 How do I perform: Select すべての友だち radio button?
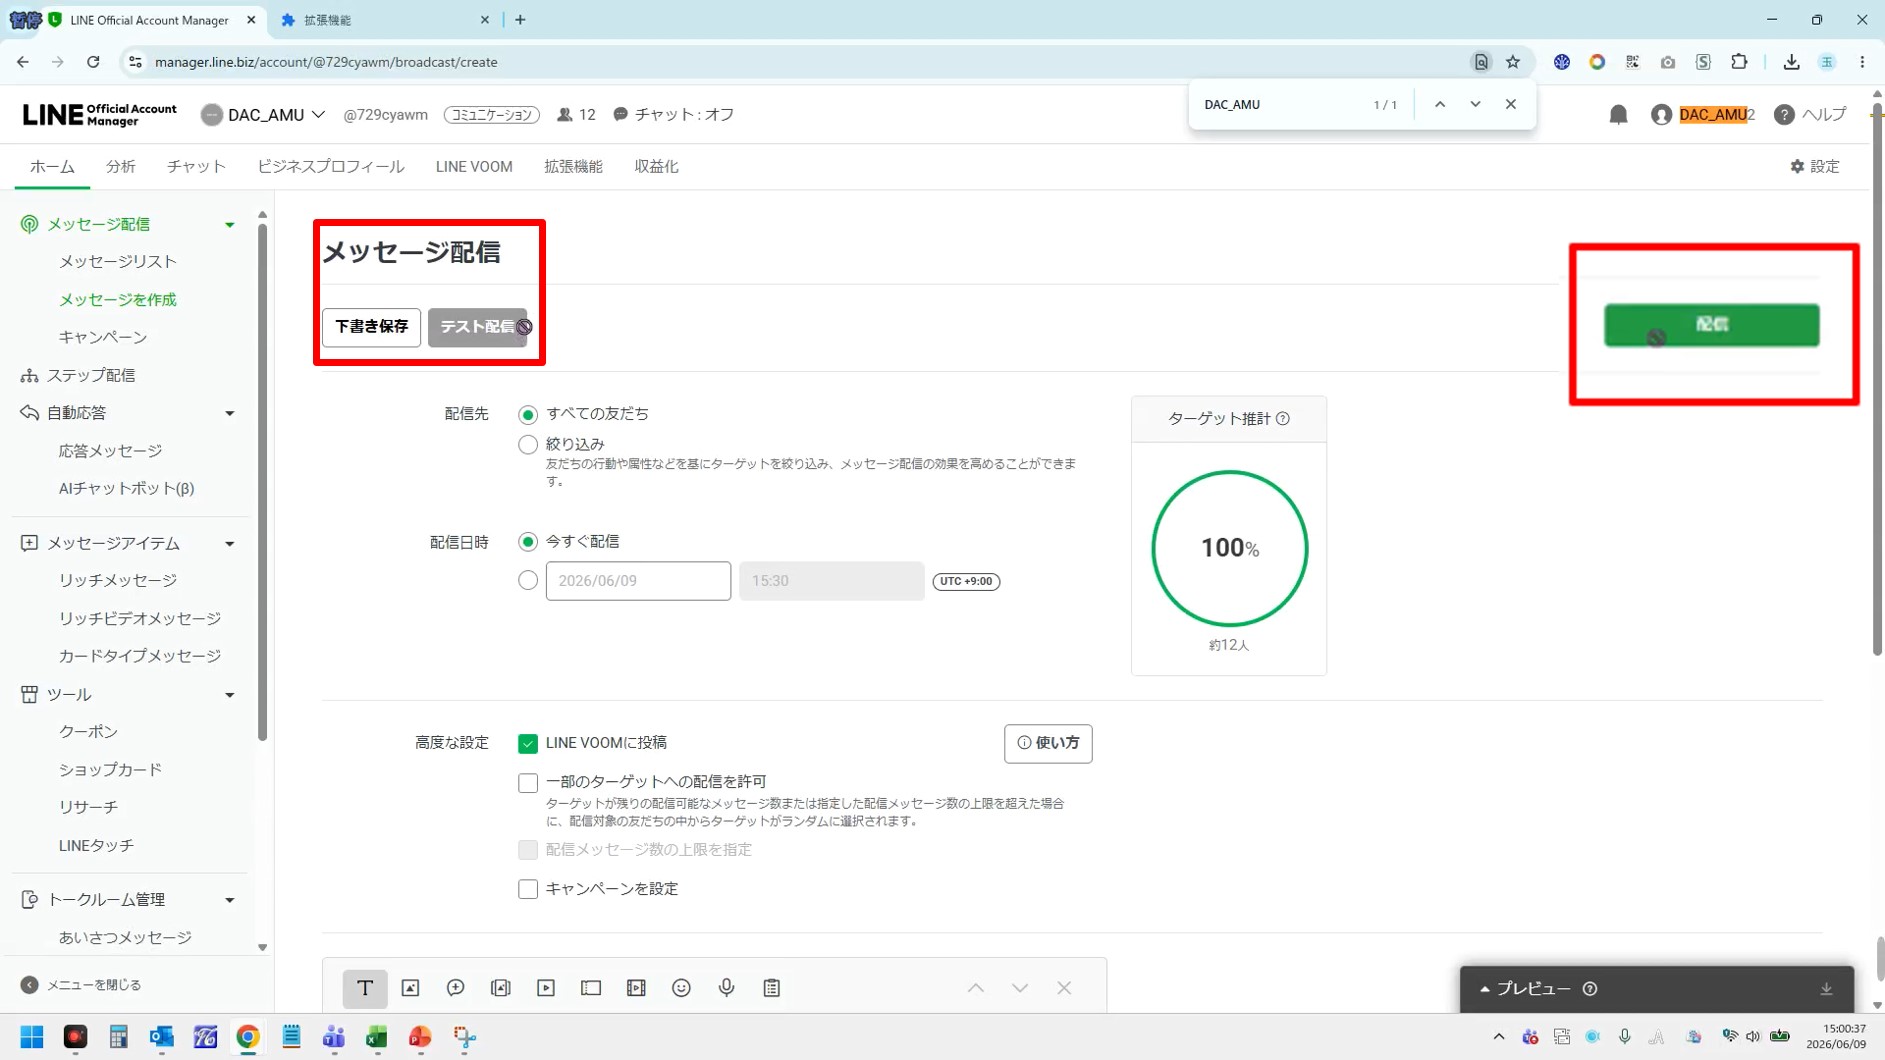tap(528, 415)
